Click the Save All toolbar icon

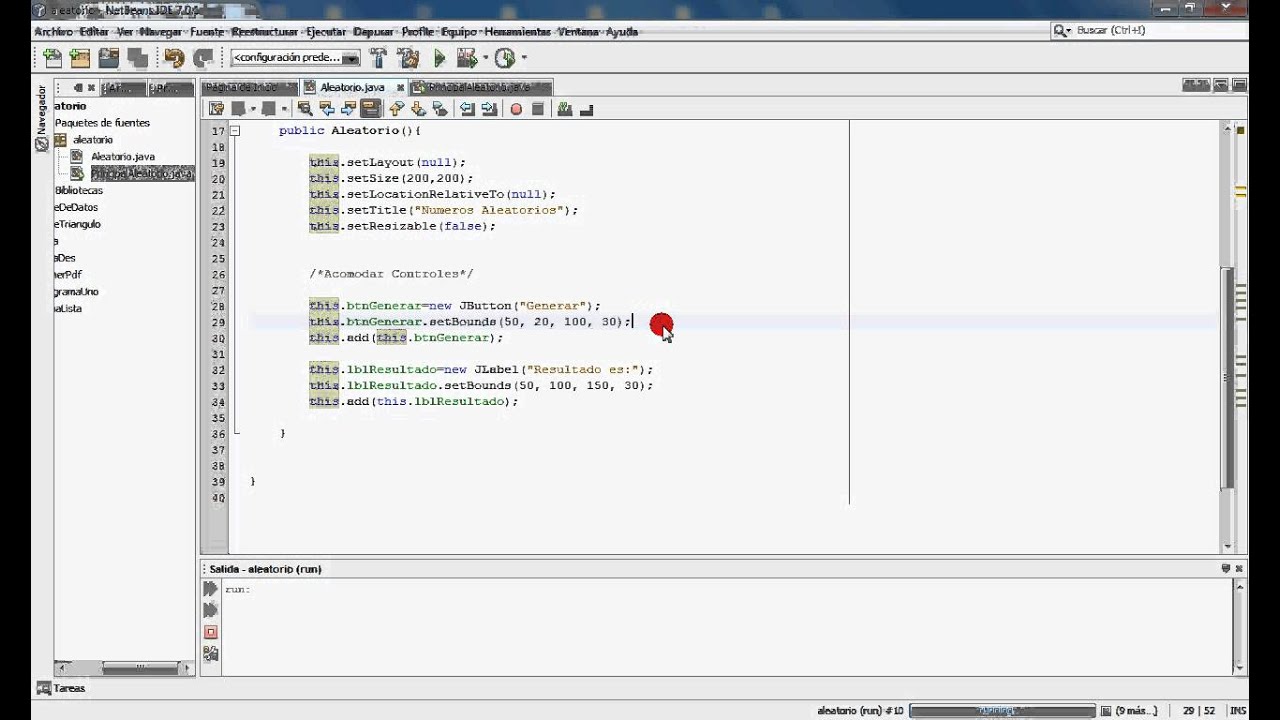point(137,57)
